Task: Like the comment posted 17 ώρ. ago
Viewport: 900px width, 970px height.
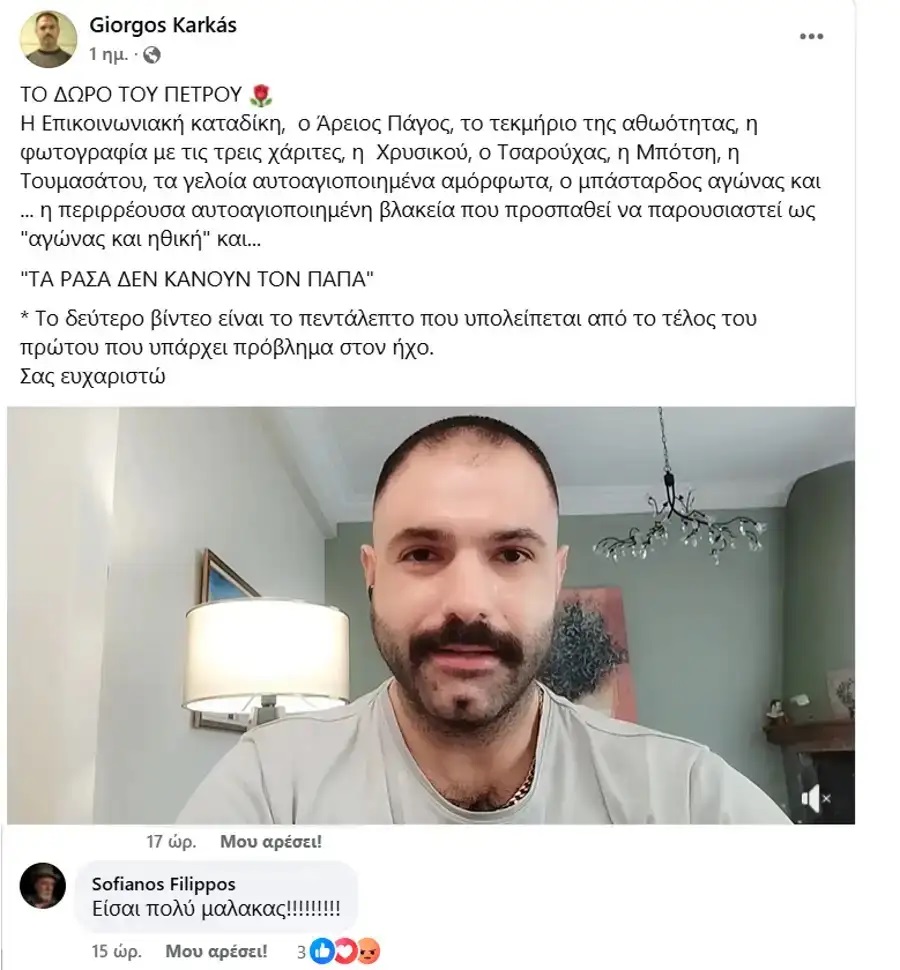Action: [271, 841]
